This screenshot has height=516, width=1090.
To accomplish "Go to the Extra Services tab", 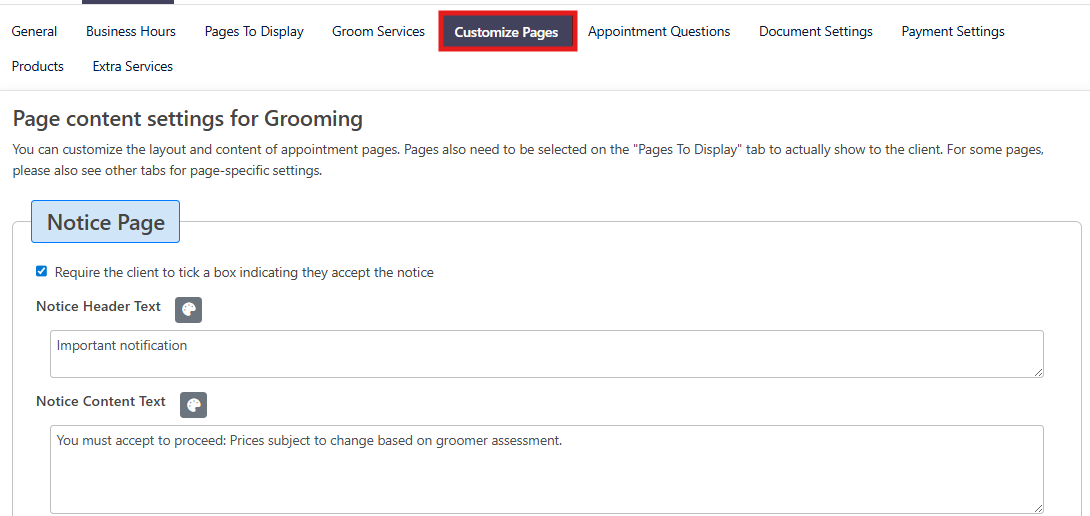I will [132, 66].
